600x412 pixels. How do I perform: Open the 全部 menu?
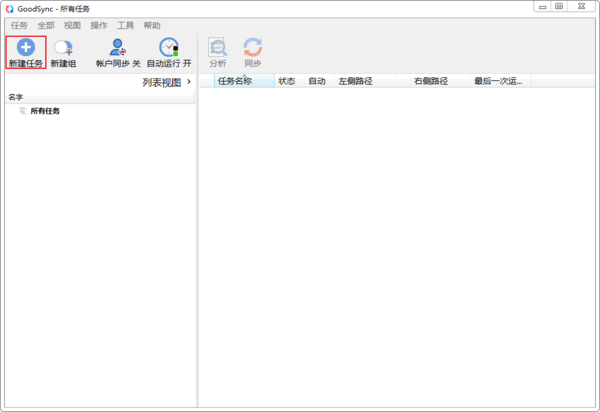[x=46, y=25]
